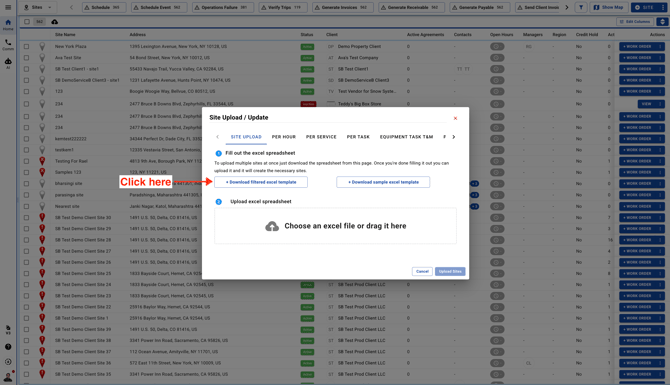Viewport: 670px width, 385px height.
Task: Check the Ava Test Site row checkbox
Action: pyautogui.click(x=26, y=58)
